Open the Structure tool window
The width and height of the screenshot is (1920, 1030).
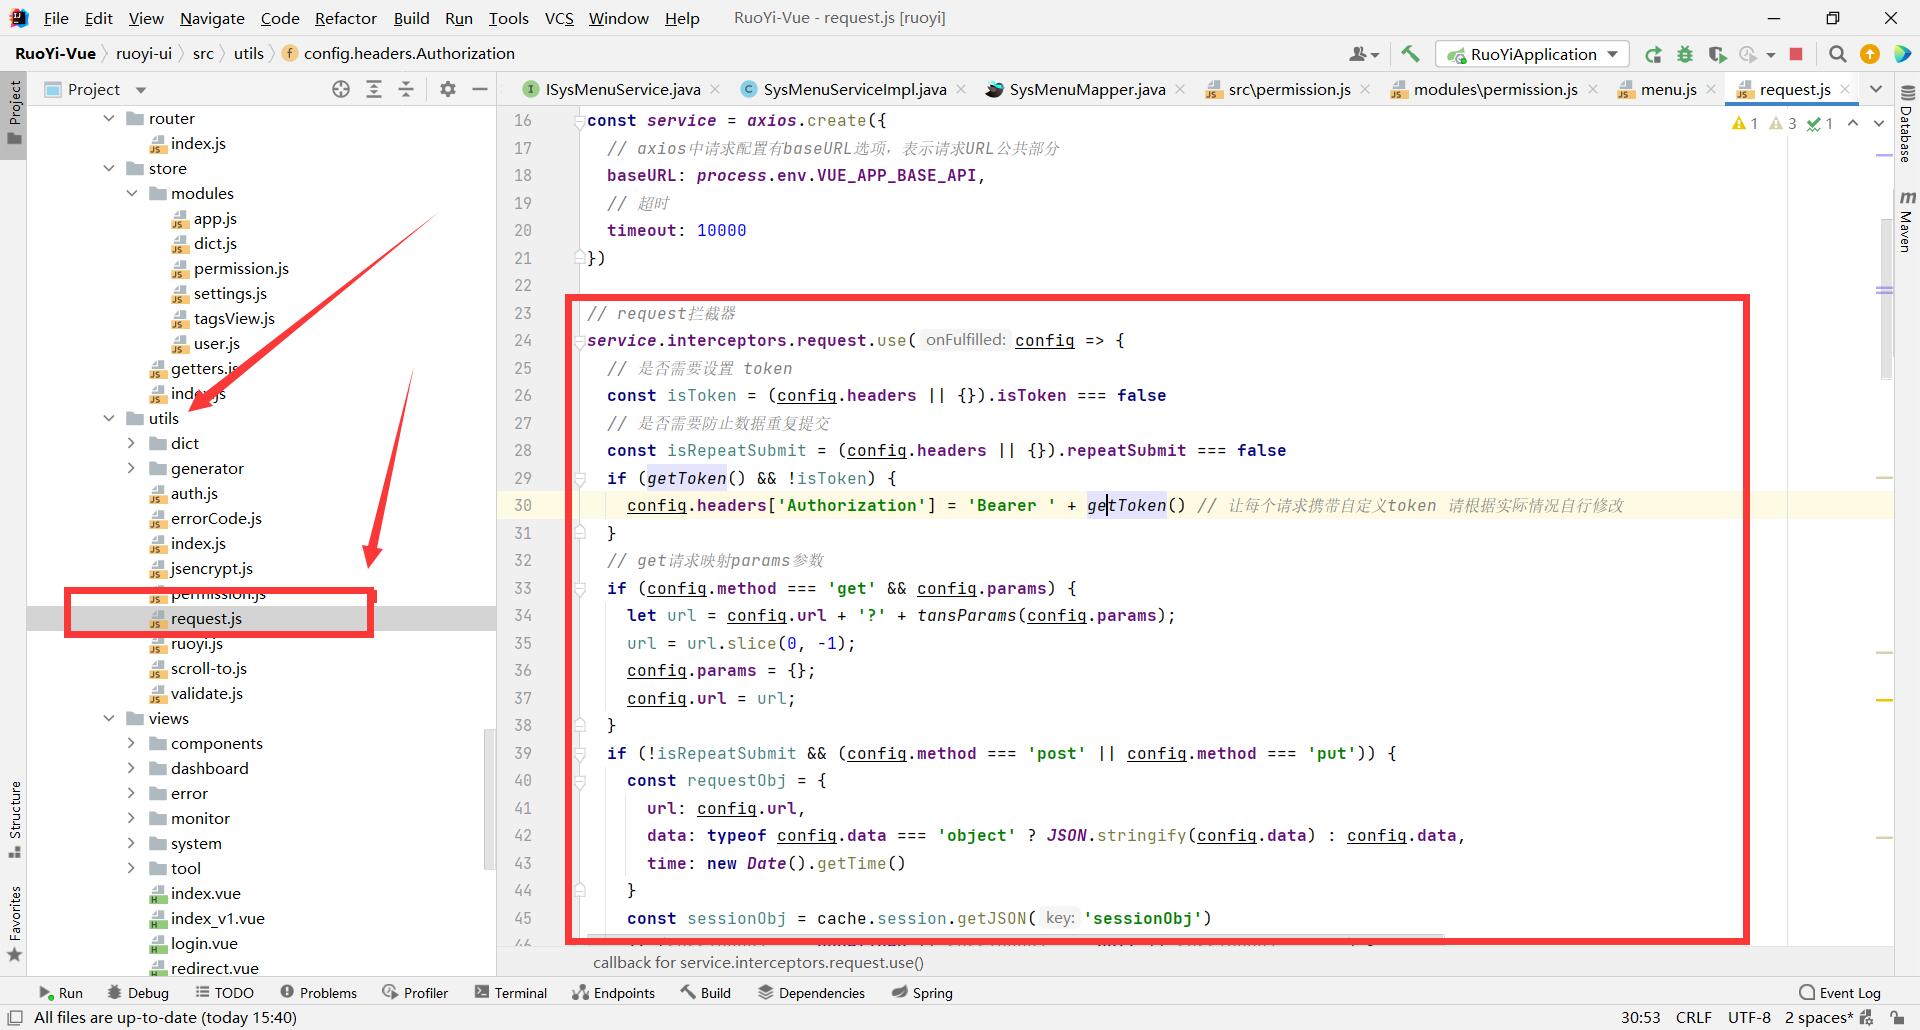pyautogui.click(x=14, y=820)
